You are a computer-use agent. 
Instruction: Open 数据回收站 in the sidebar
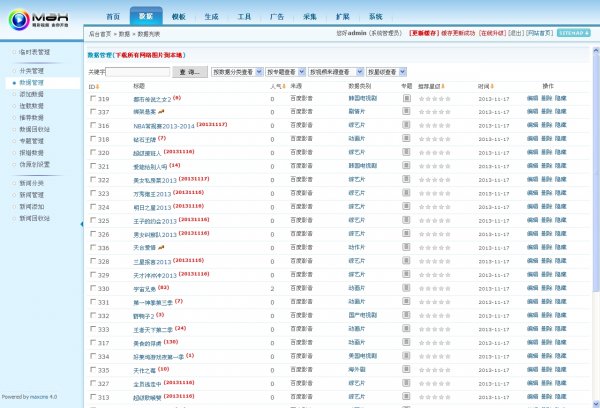(35, 129)
